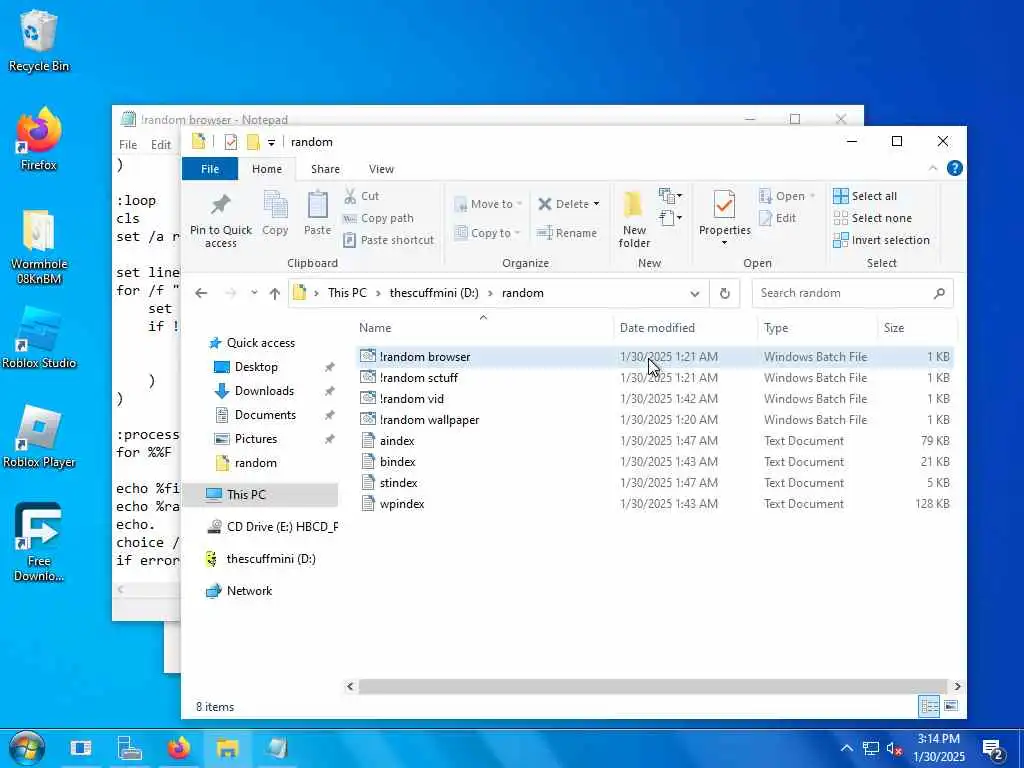The width and height of the screenshot is (1024, 768).
Task: Switch to Large icons view icon
Action: (951, 706)
